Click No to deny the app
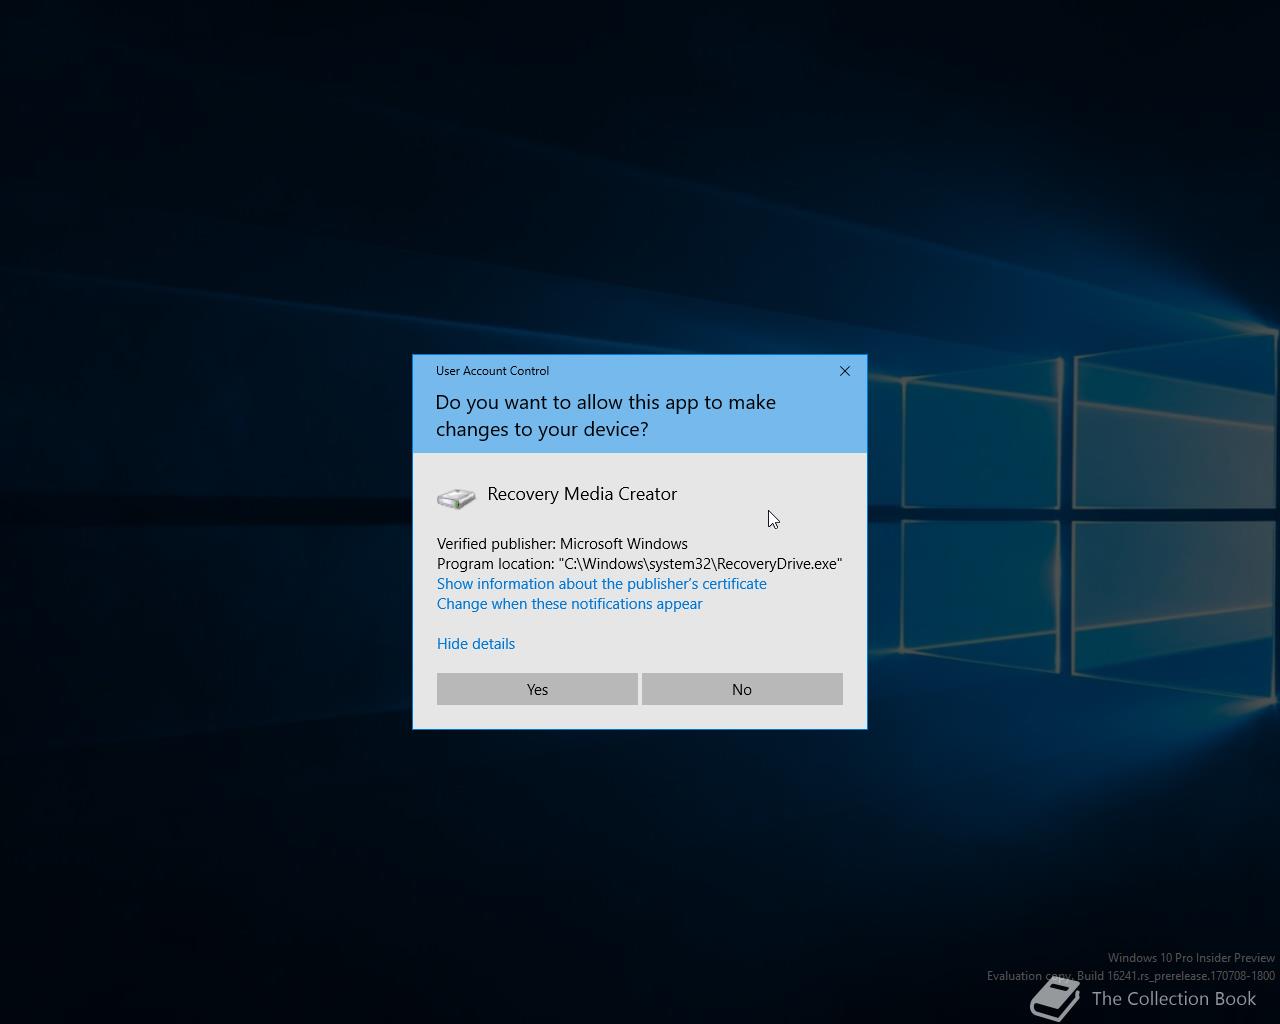Viewport: 1280px width, 1024px height. click(742, 689)
